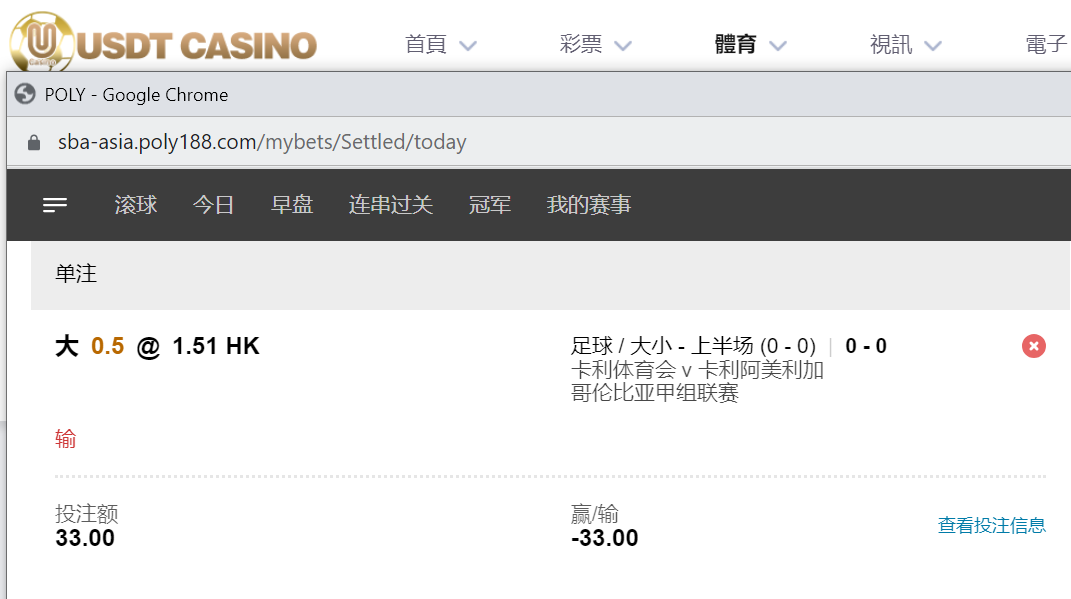Image resolution: width=1071 pixels, height=599 pixels.
Task: Expand the 視訊 dropdown chevron
Action: (x=933, y=46)
